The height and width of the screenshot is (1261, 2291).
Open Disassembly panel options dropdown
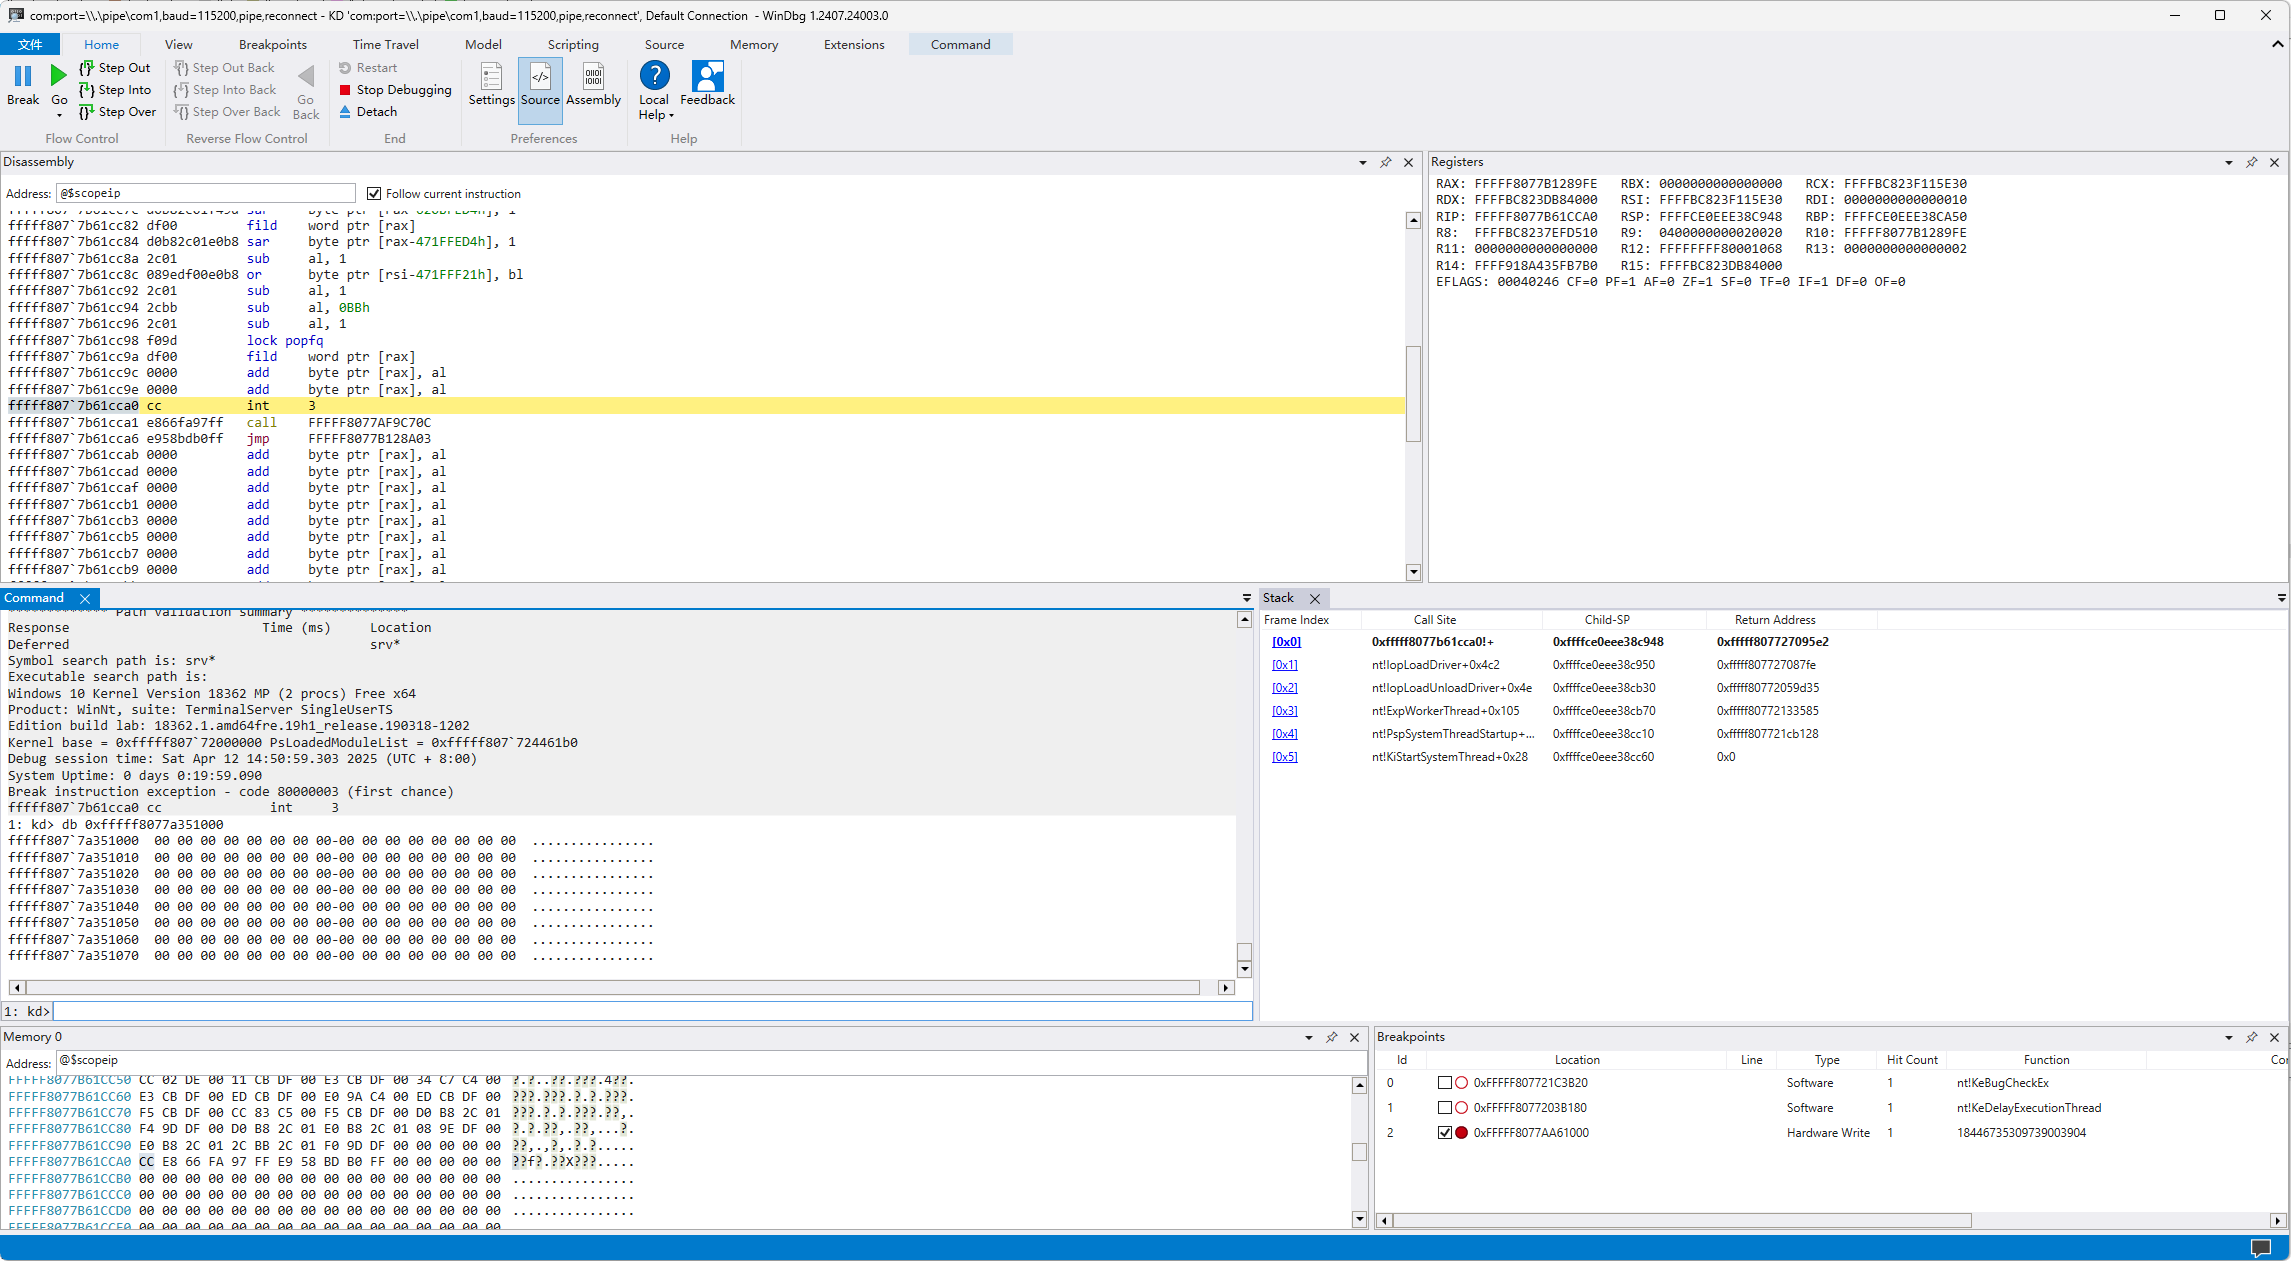tap(1362, 162)
